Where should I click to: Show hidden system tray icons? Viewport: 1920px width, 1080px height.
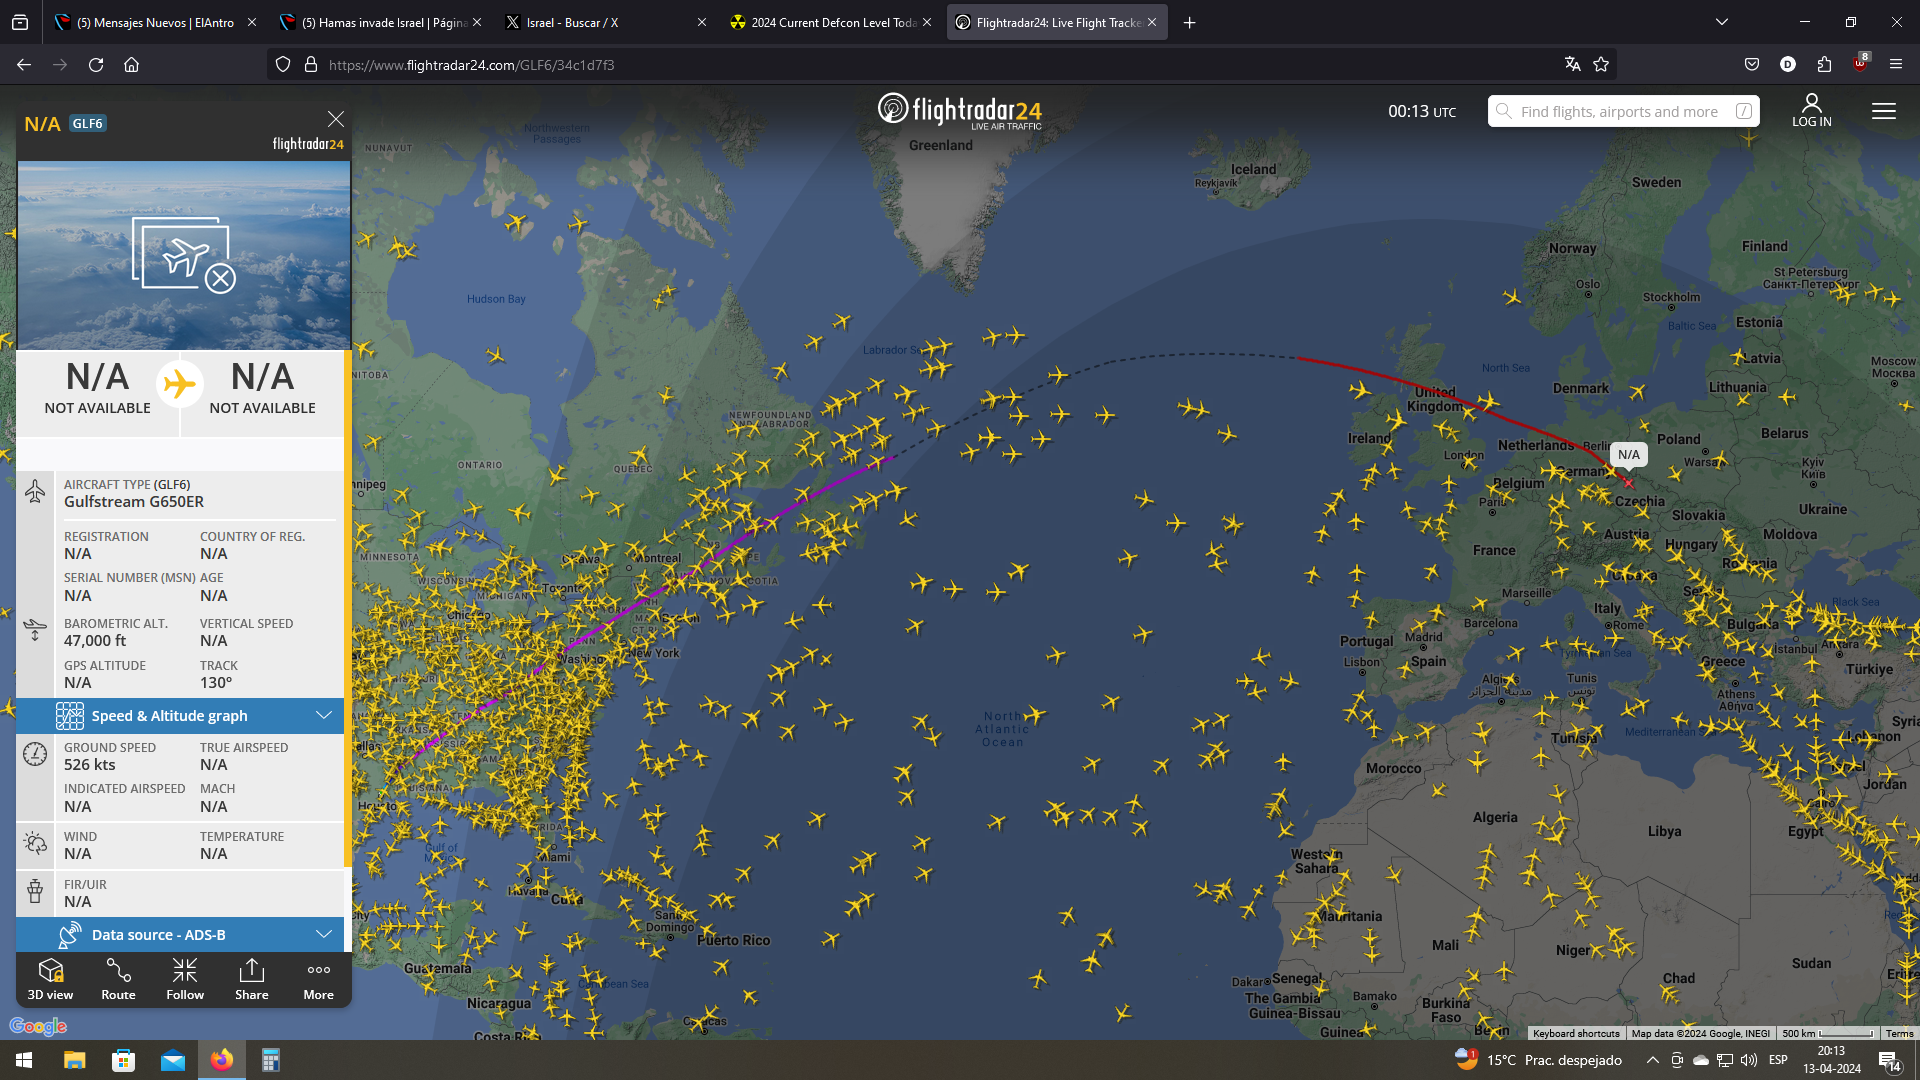click(x=1653, y=1060)
